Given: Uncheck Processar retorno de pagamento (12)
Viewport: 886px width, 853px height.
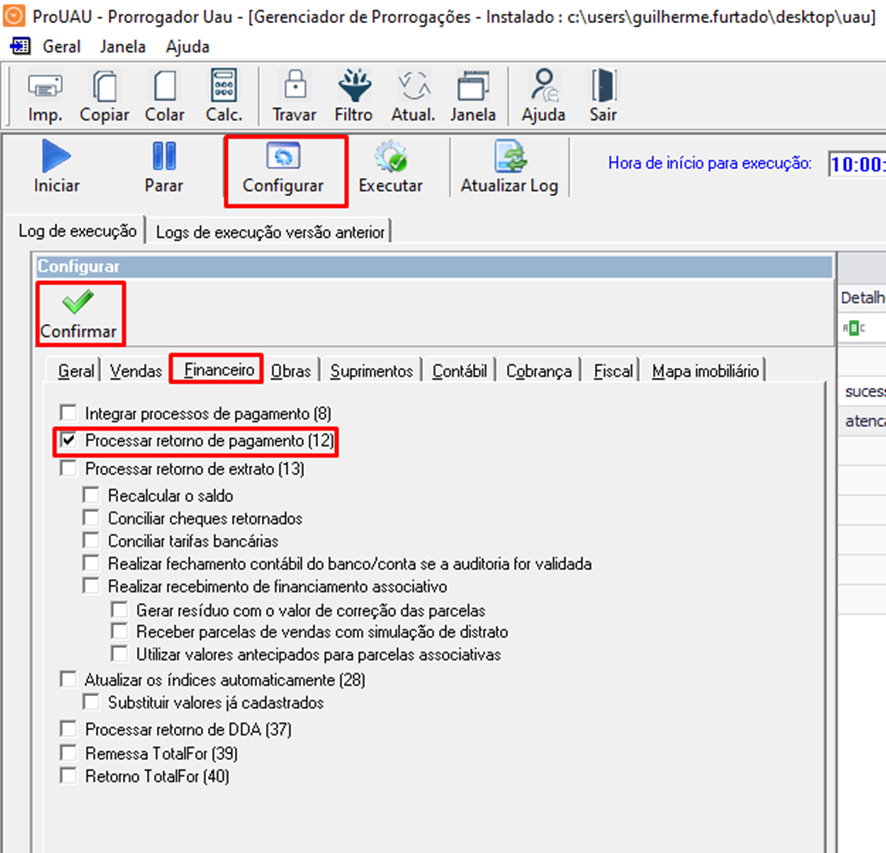Looking at the screenshot, I should click(68, 440).
